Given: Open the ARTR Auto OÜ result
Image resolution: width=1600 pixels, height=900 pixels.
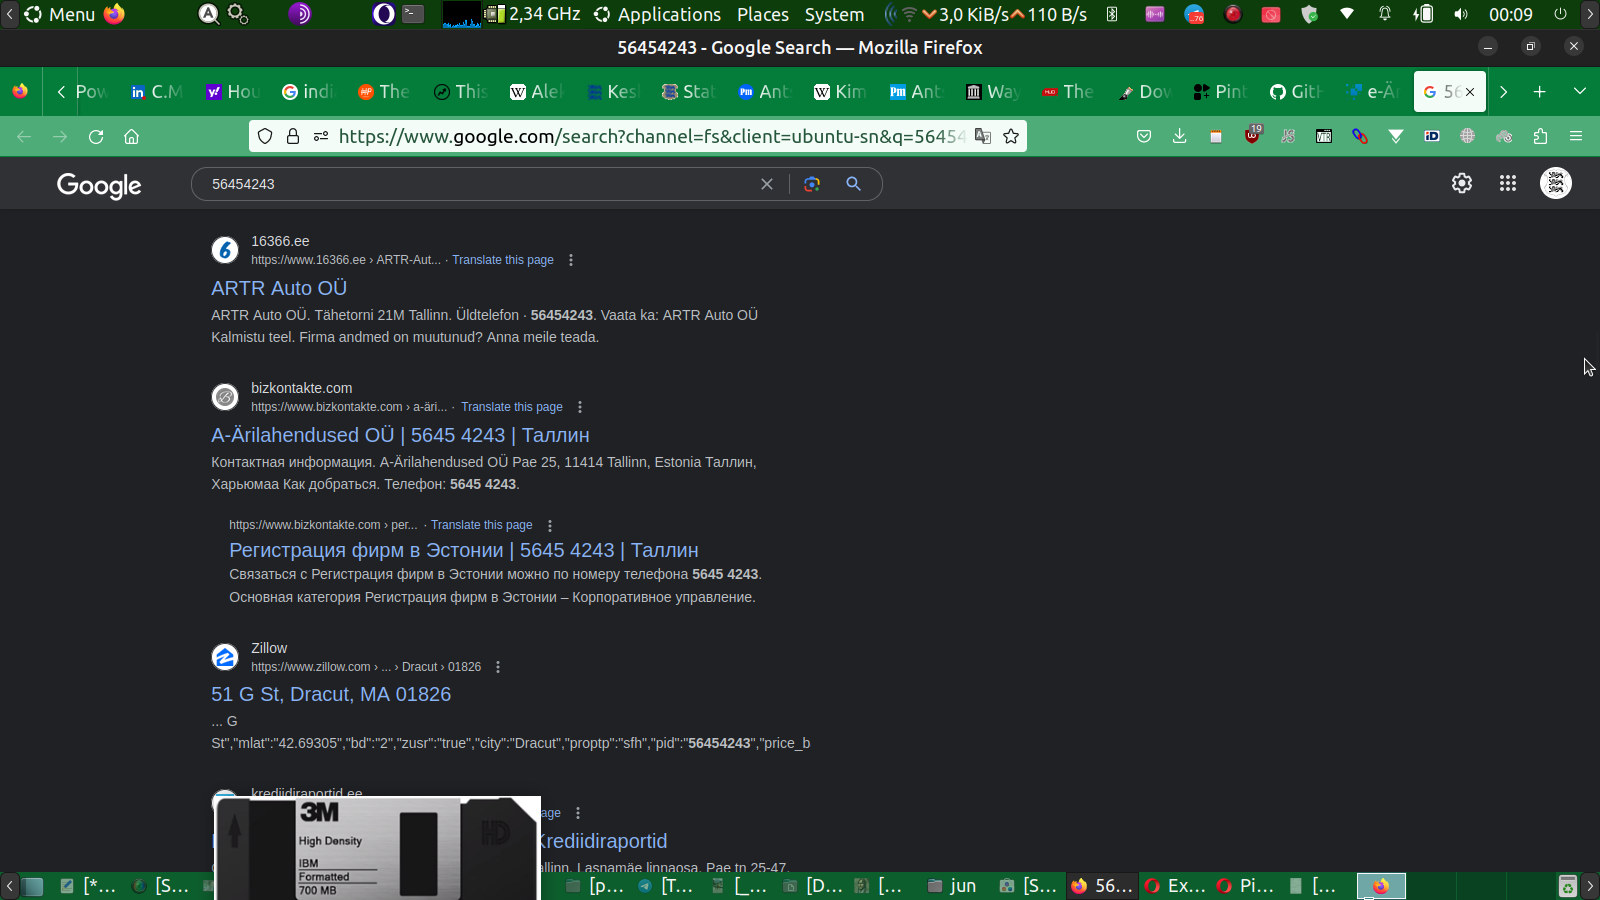Looking at the screenshot, I should 279,288.
